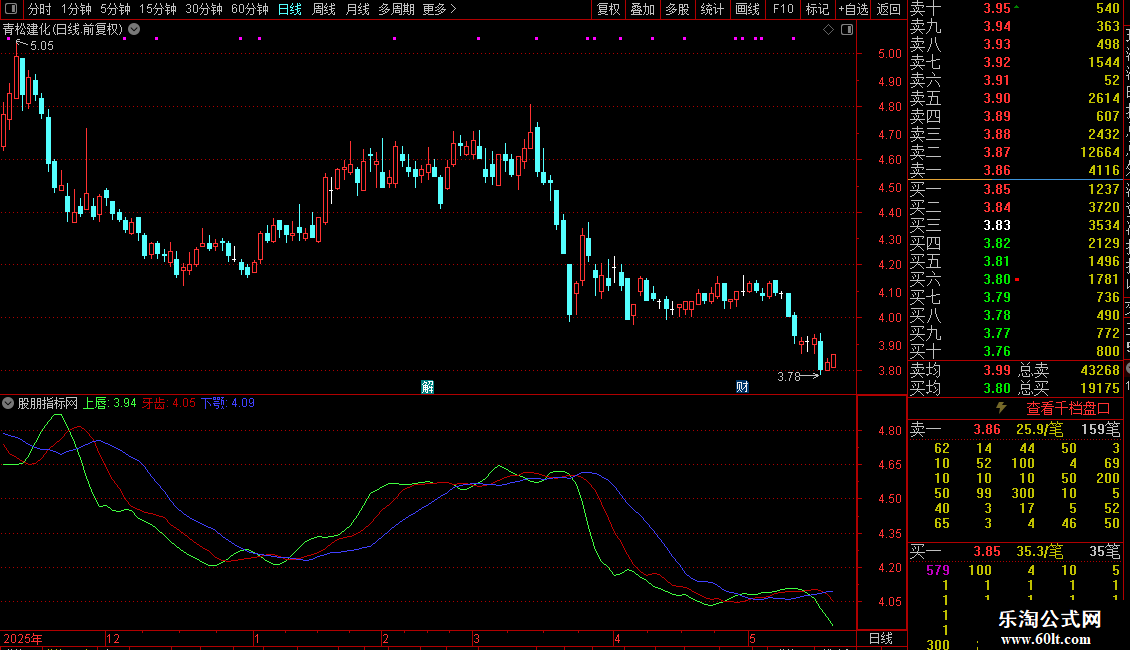This screenshot has width=1130, height=650.
Task: Click the 5.05 high price label
Action: [x=42, y=45]
